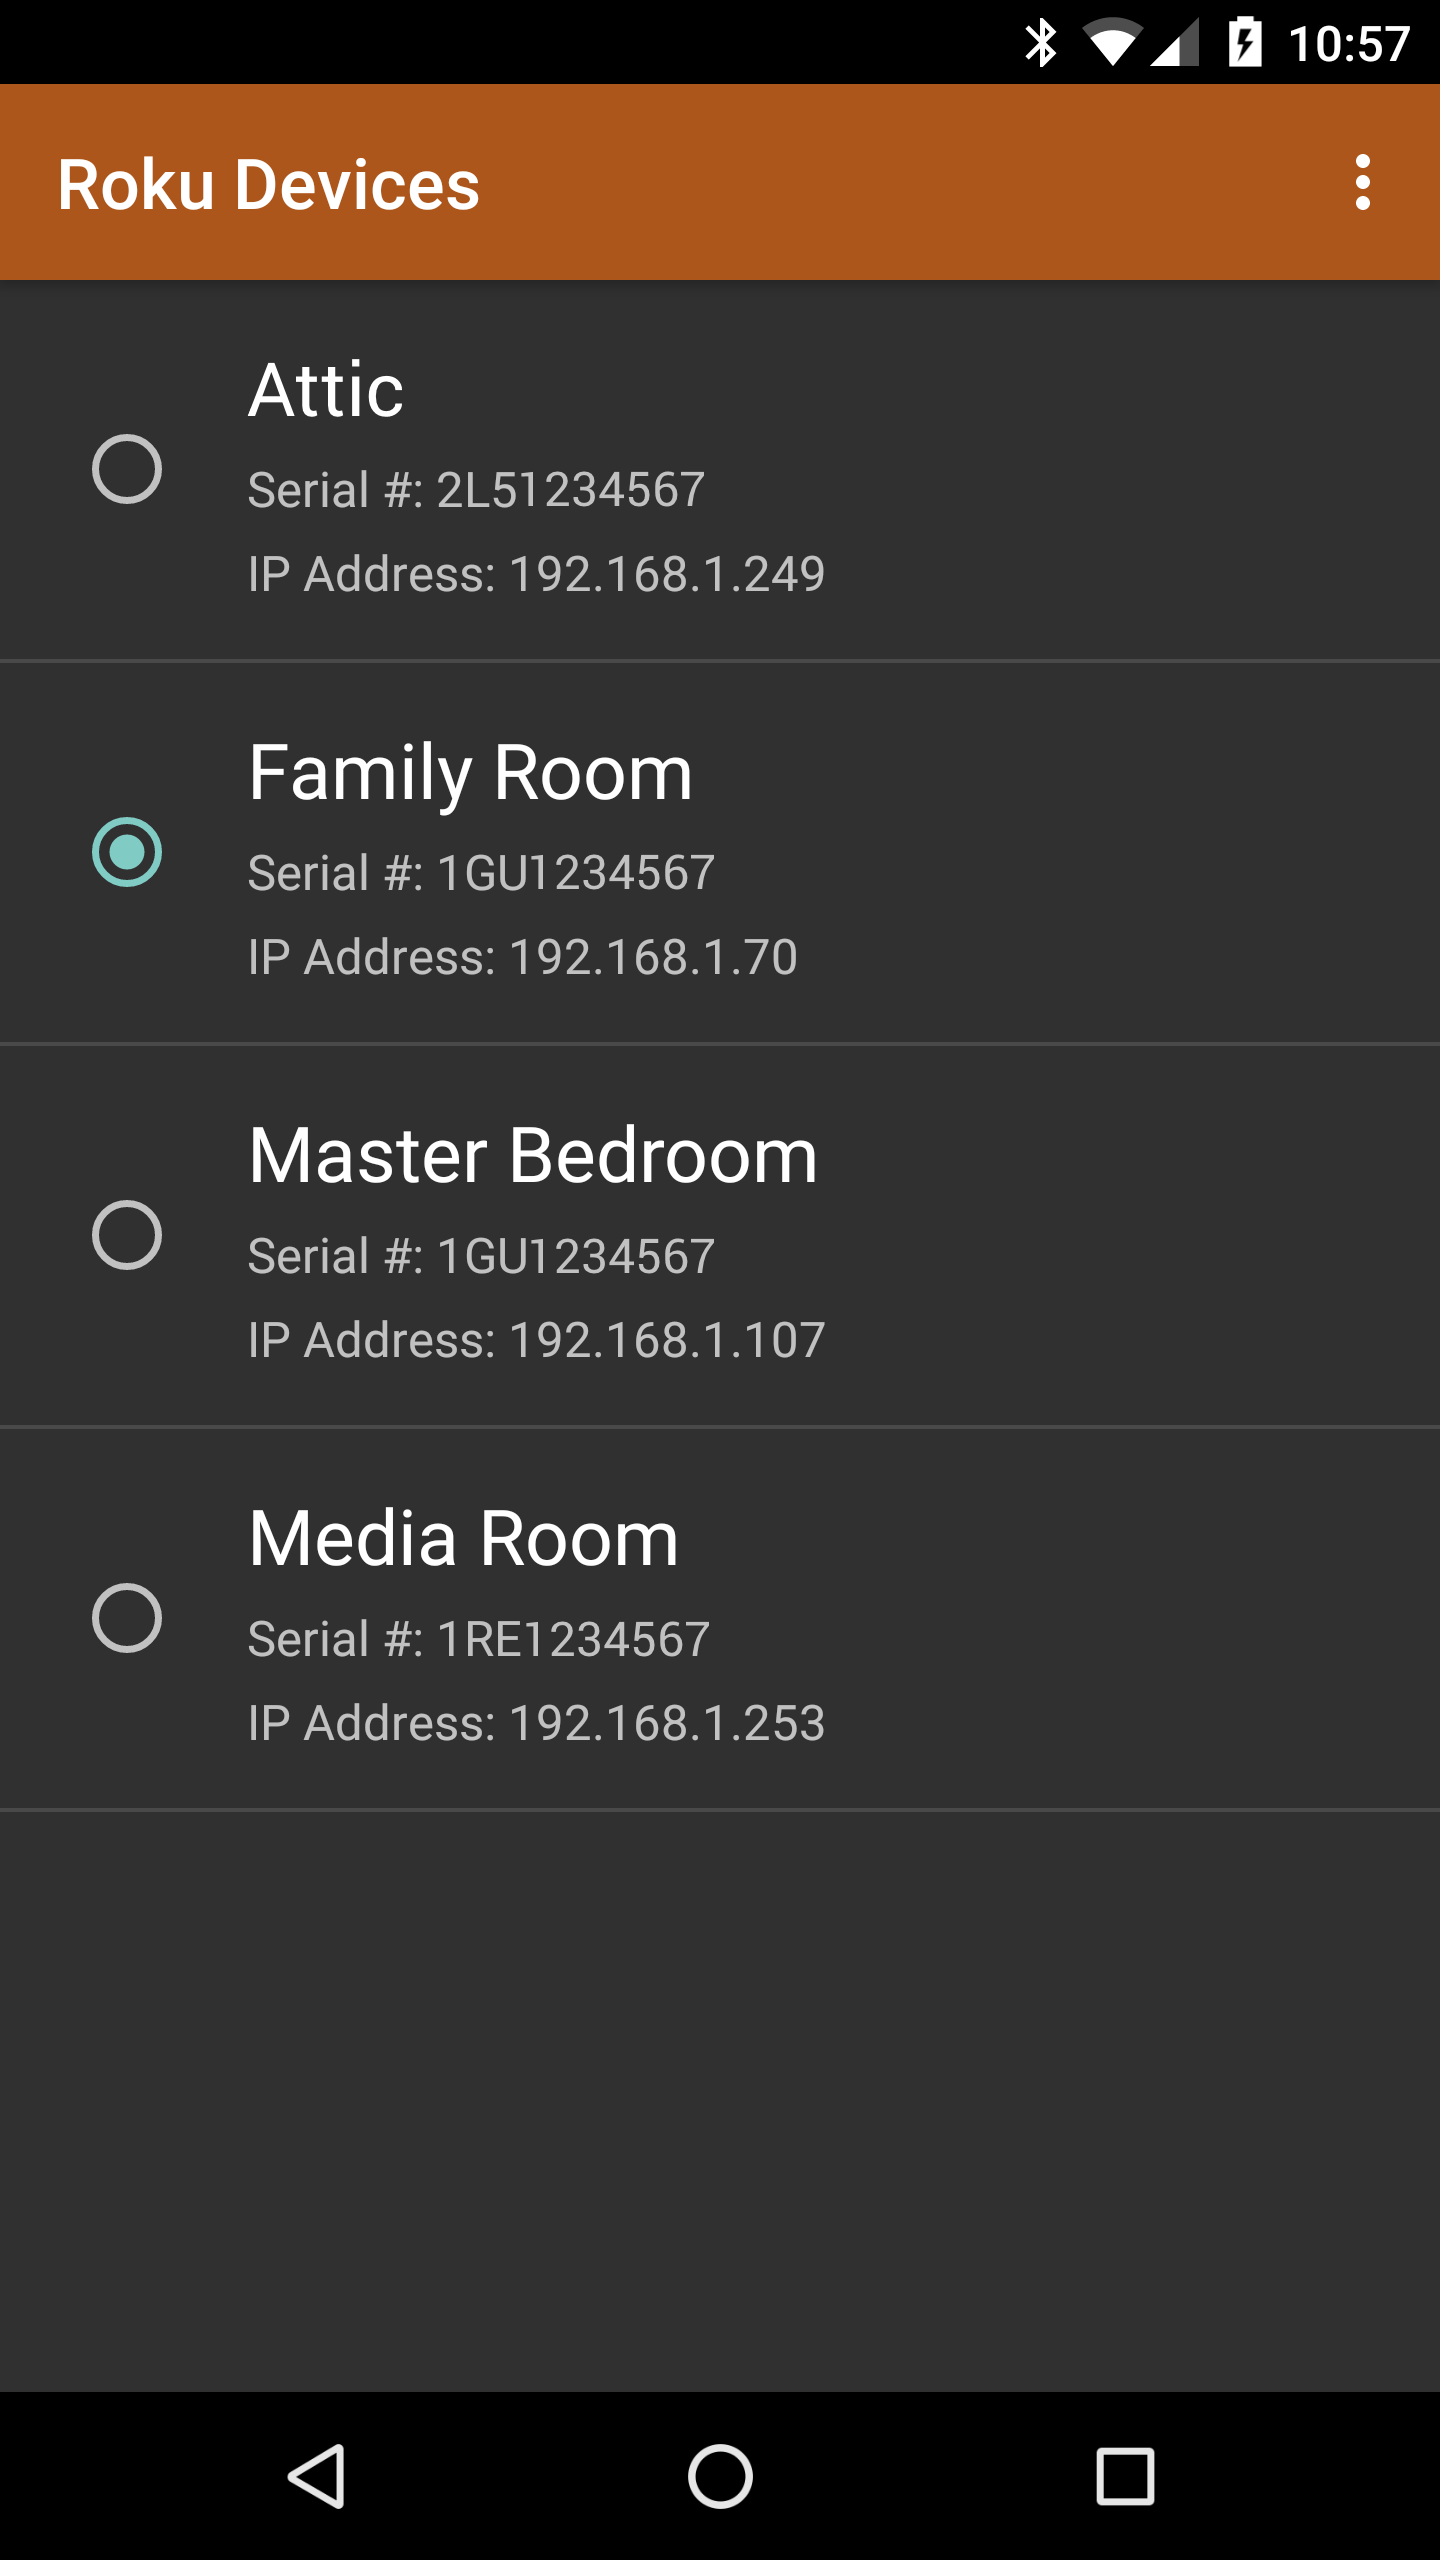Image resolution: width=1440 pixels, height=2560 pixels.
Task: Select the Master Bedroom radio button
Action: (127, 1235)
